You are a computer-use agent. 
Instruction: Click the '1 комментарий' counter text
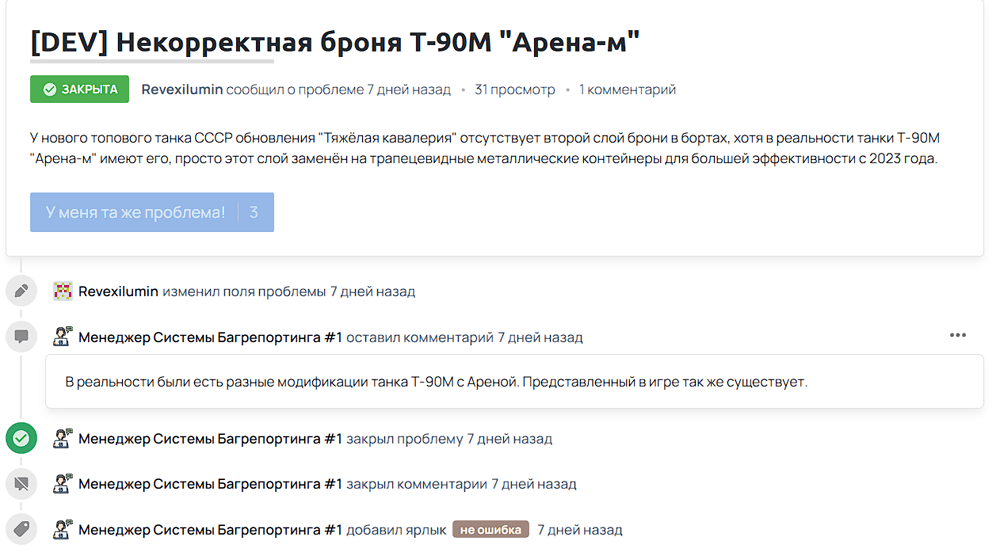627,90
